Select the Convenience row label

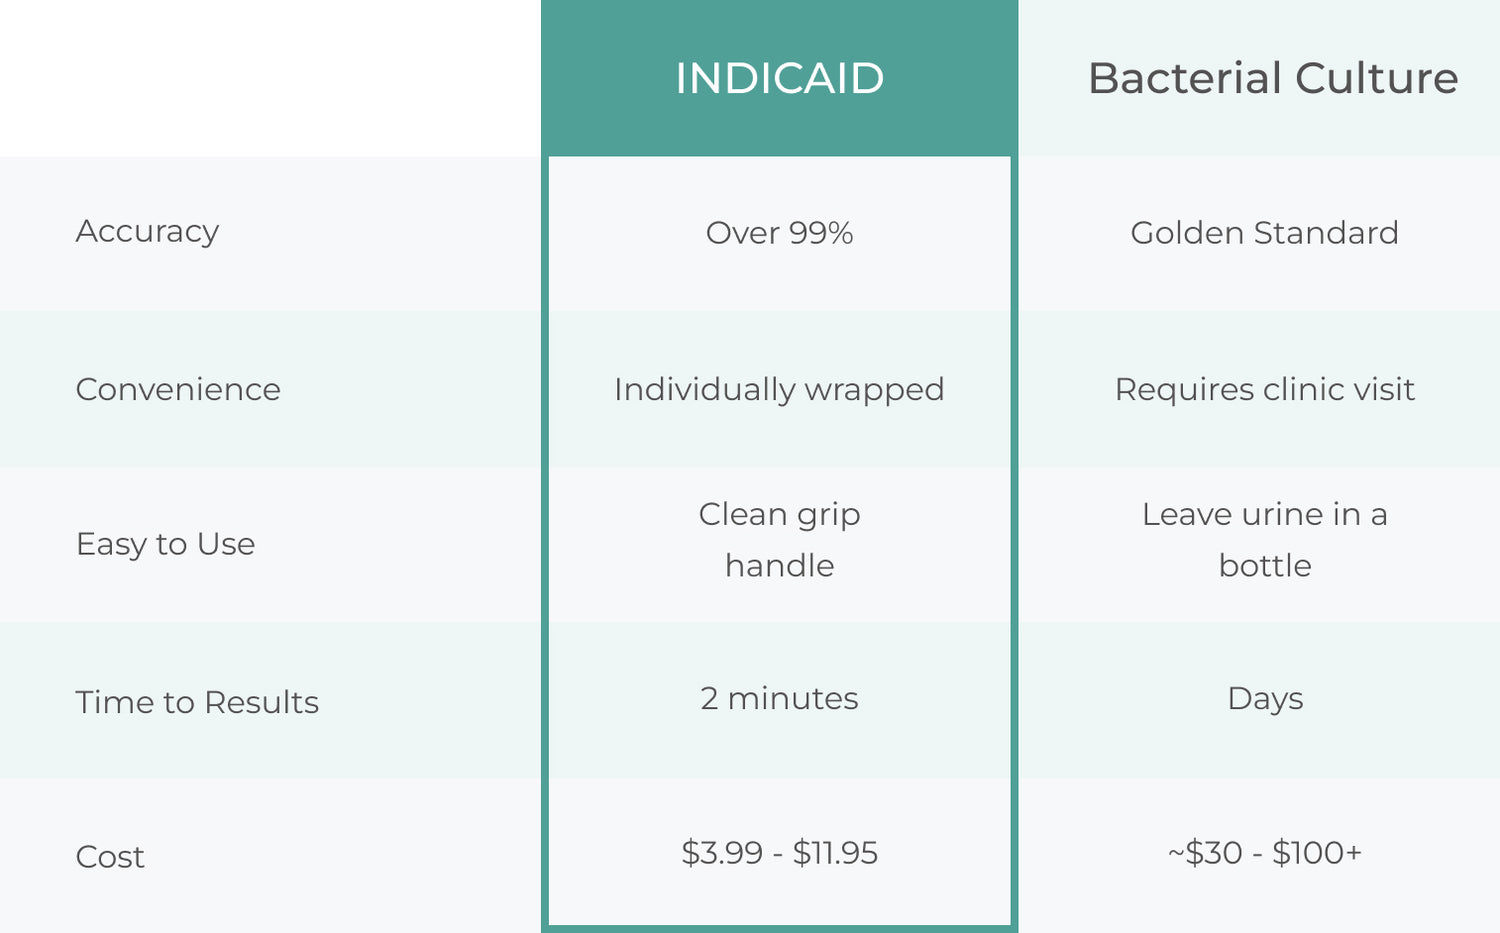[178, 389]
